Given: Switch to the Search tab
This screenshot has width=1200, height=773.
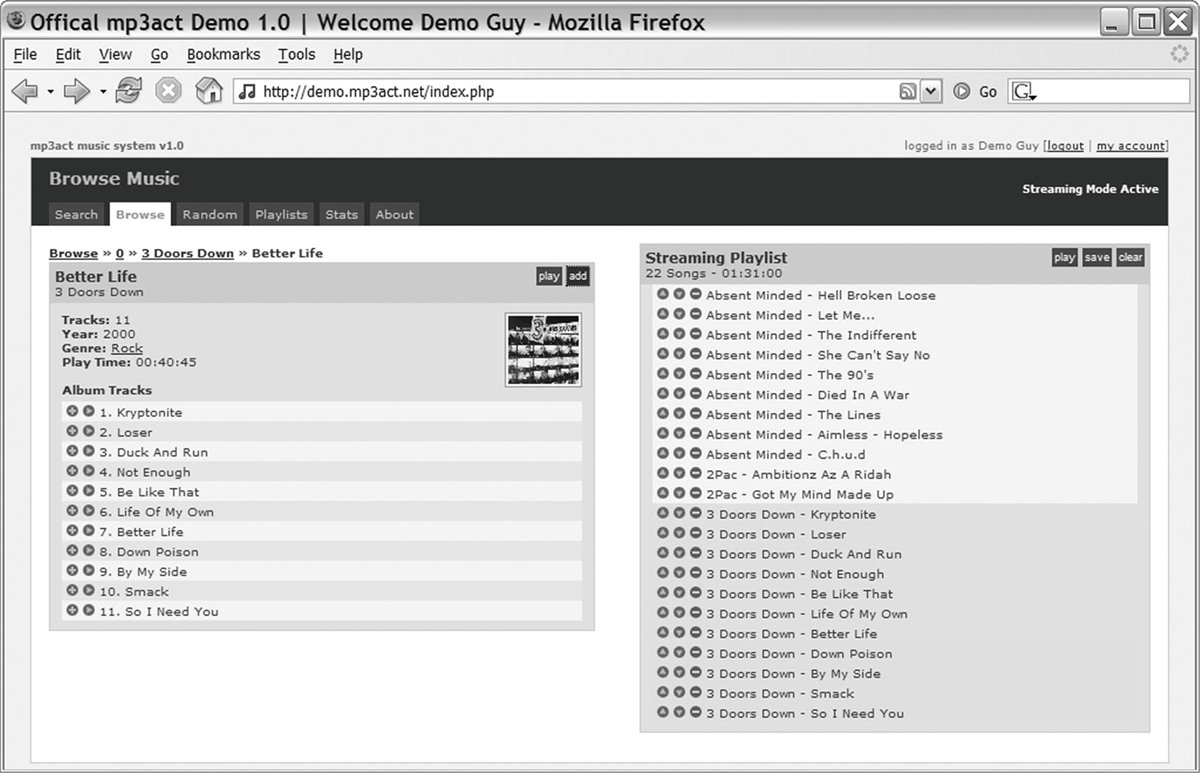Looking at the screenshot, I should pos(76,214).
